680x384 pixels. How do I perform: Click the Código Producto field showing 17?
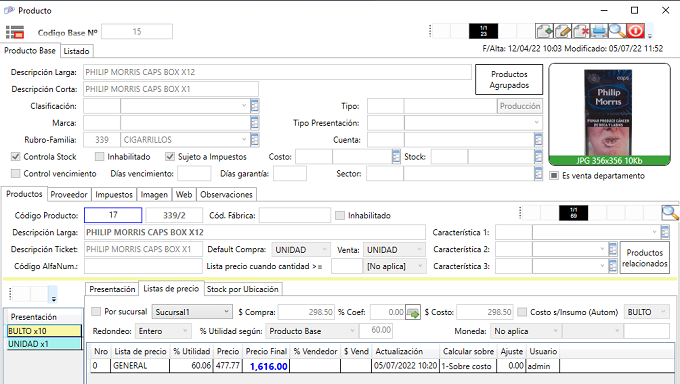[x=113, y=215]
